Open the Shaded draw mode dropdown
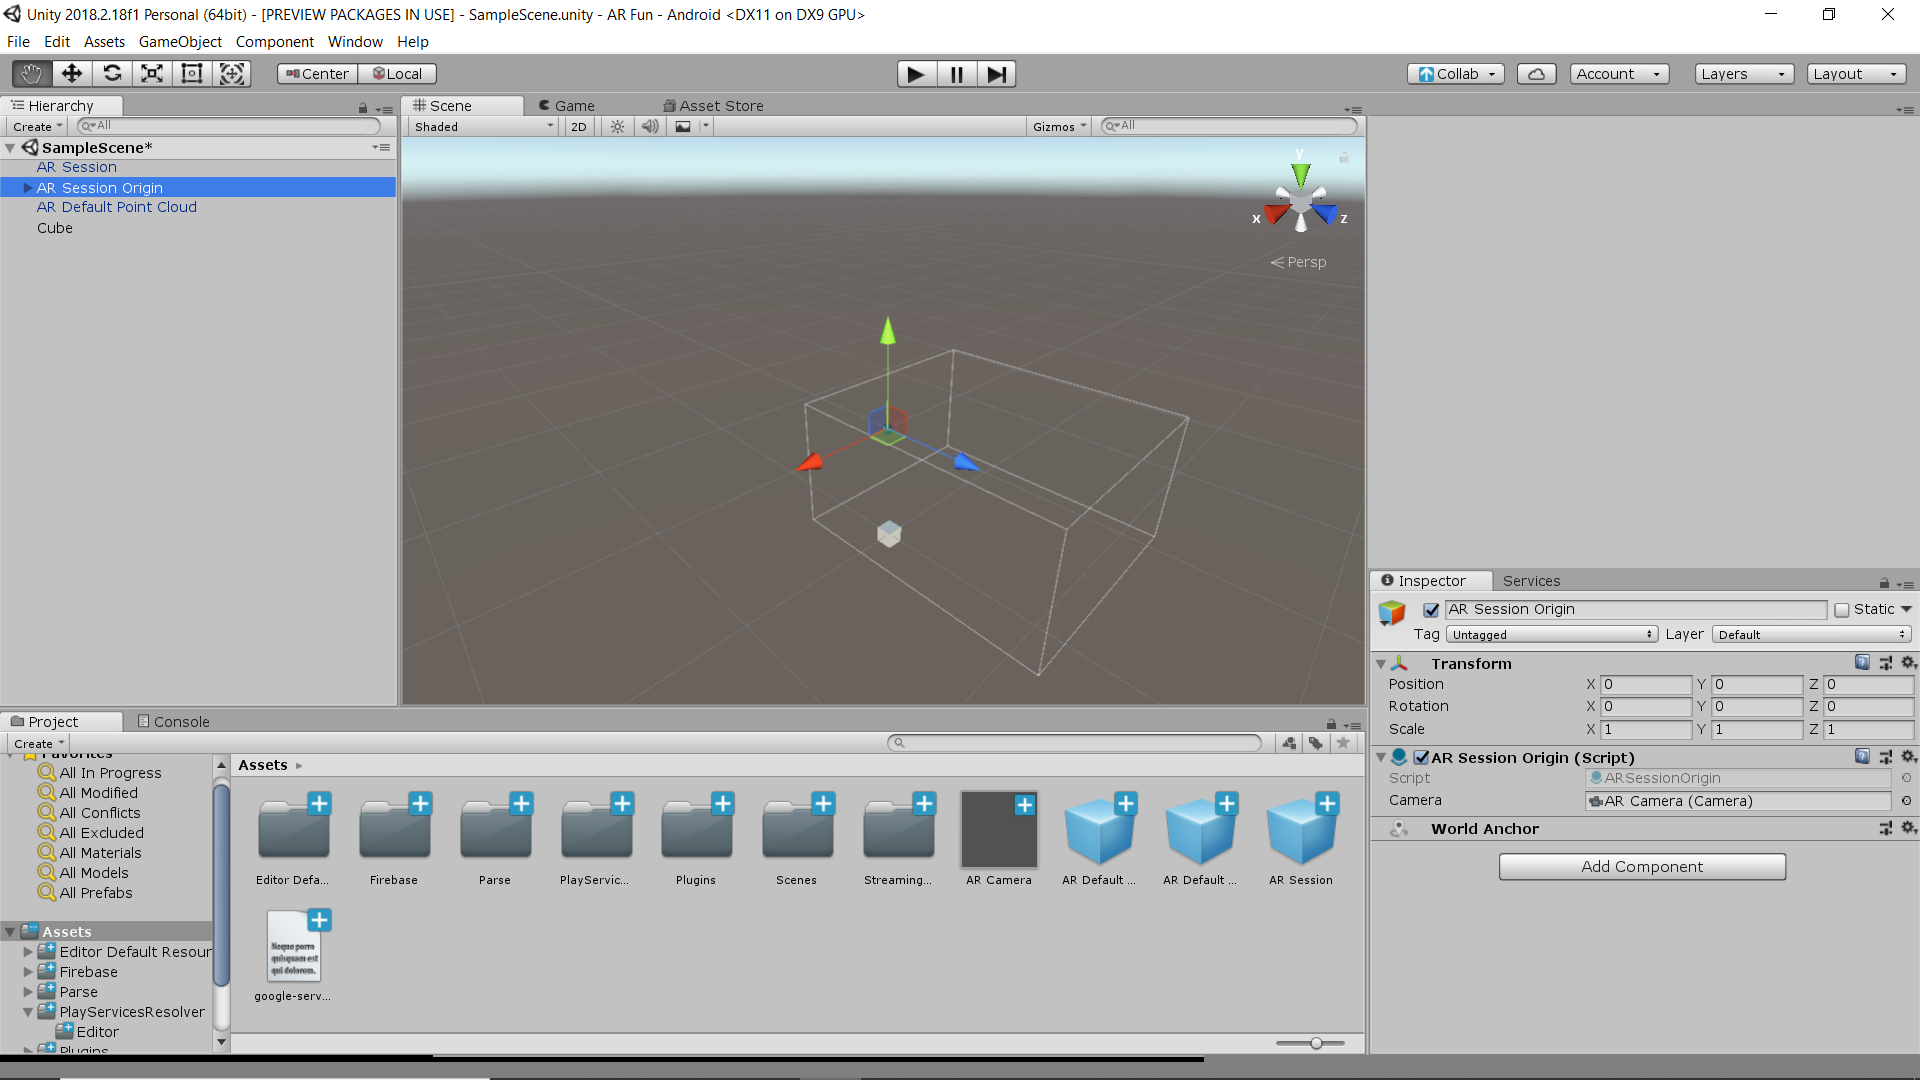Image resolution: width=1920 pixels, height=1080 pixels. [x=484, y=127]
